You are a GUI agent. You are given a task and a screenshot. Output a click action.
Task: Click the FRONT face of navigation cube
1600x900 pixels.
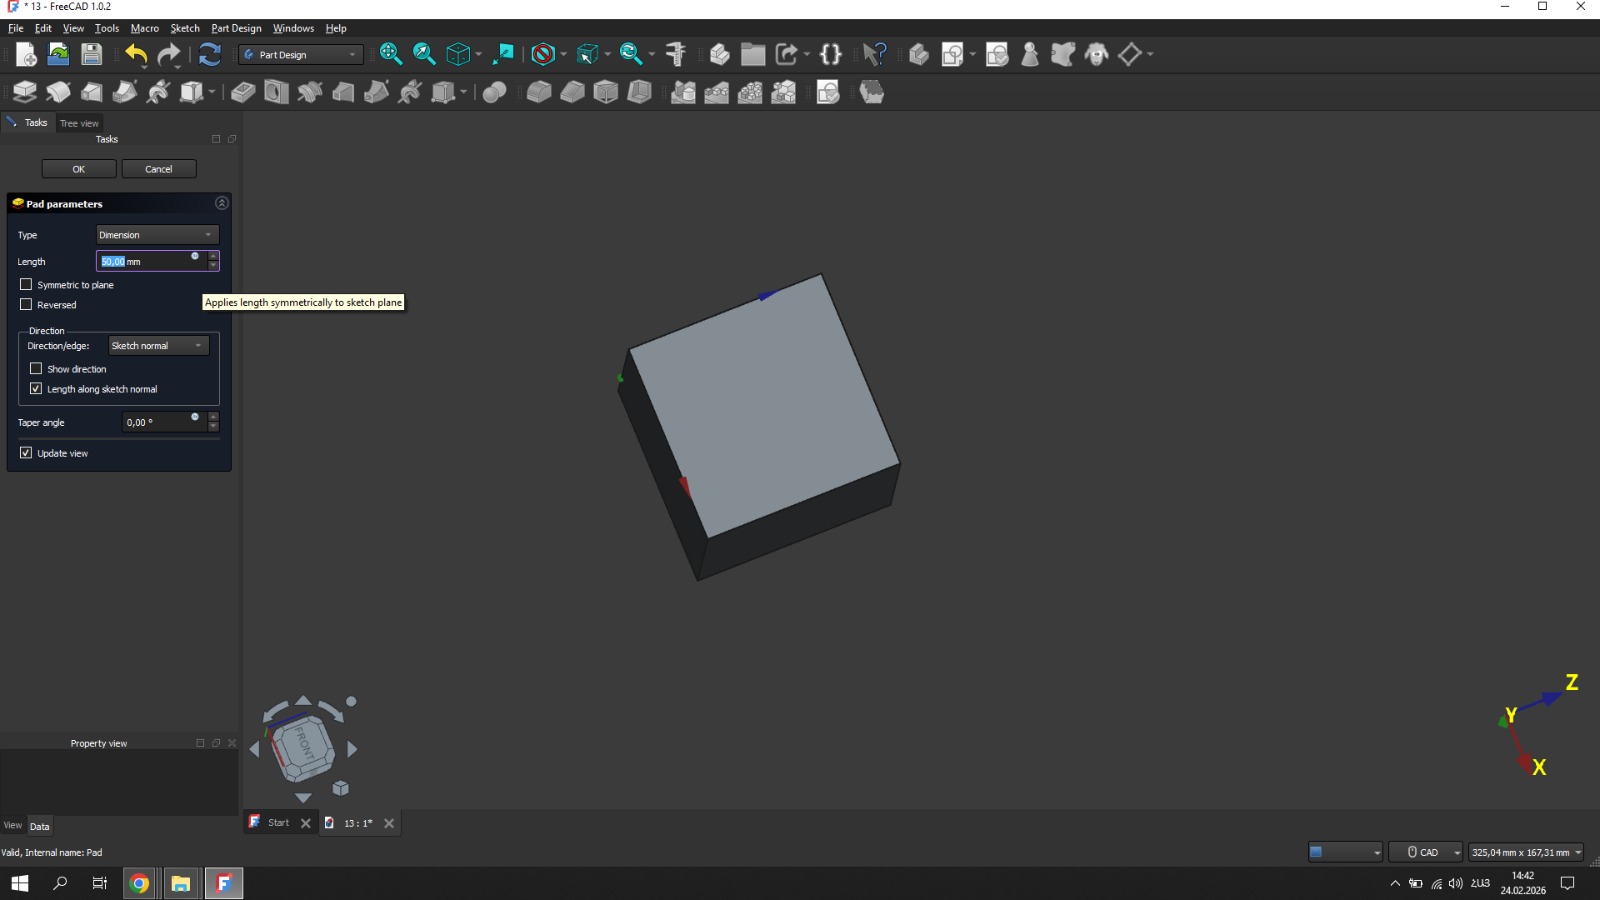pos(304,746)
